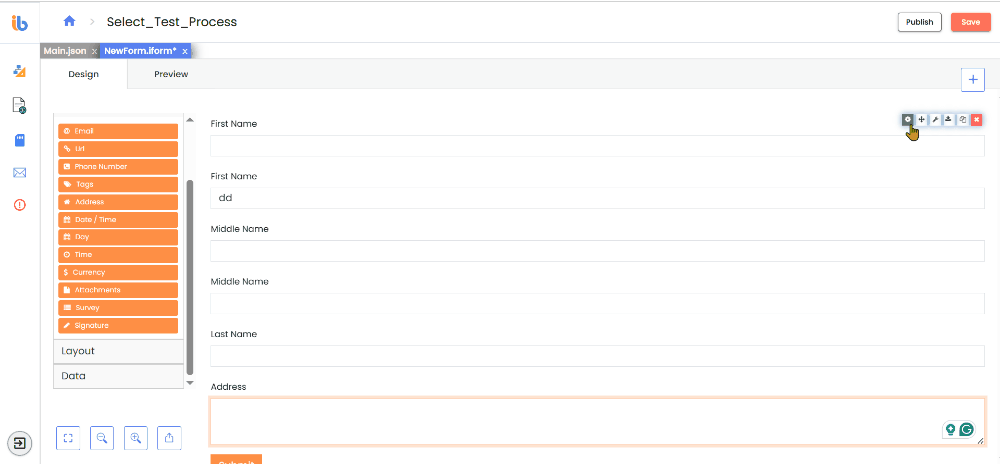Screen dimensions: 1000x464
Task: Open the envelope mail icon in sidebar
Action: (20, 172)
